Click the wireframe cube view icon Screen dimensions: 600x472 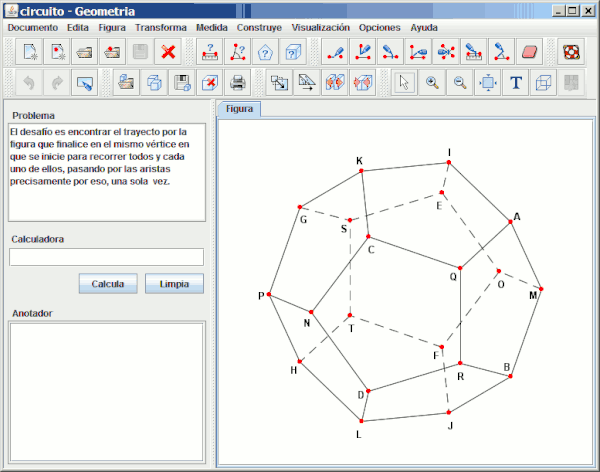[544, 83]
